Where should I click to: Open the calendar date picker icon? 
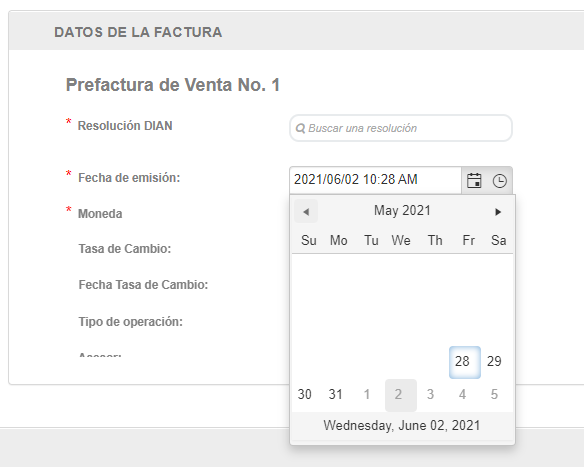click(x=474, y=181)
